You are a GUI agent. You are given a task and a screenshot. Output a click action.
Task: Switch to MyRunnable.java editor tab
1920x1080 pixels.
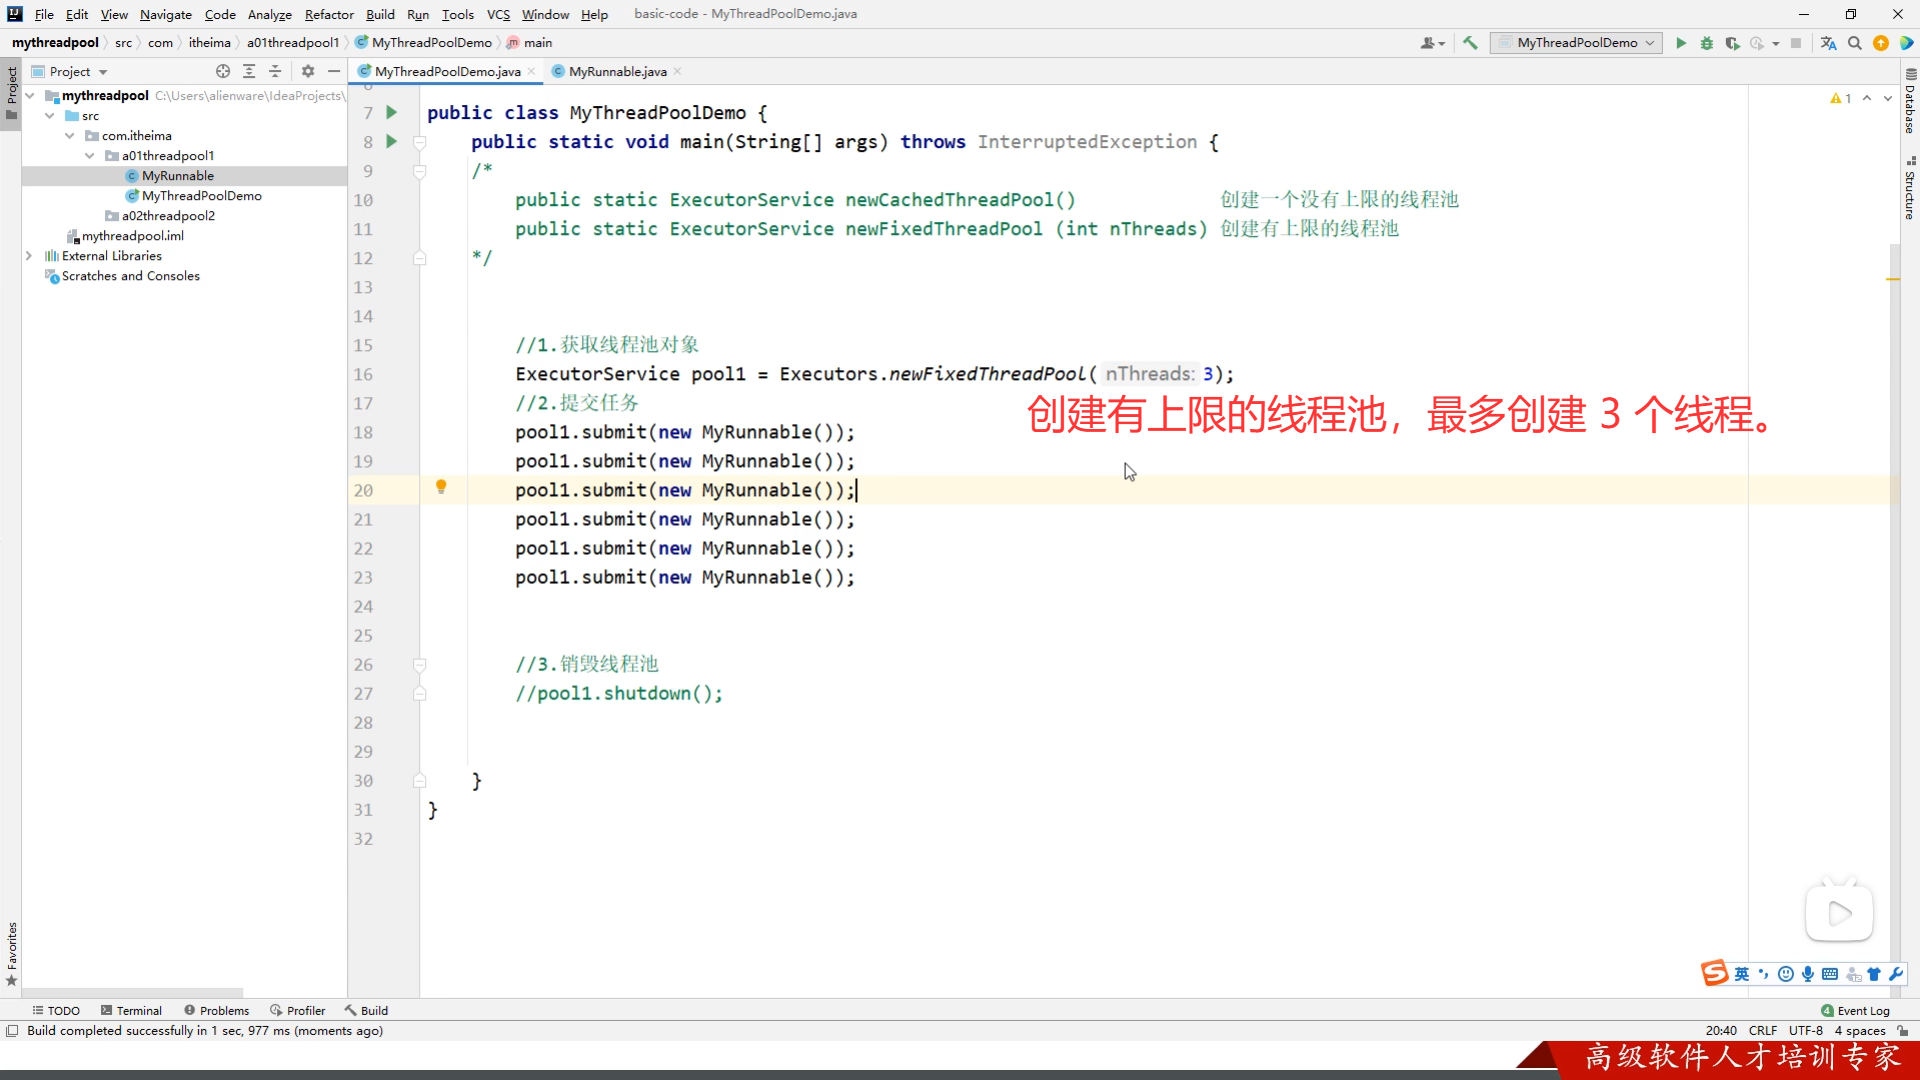[617, 71]
